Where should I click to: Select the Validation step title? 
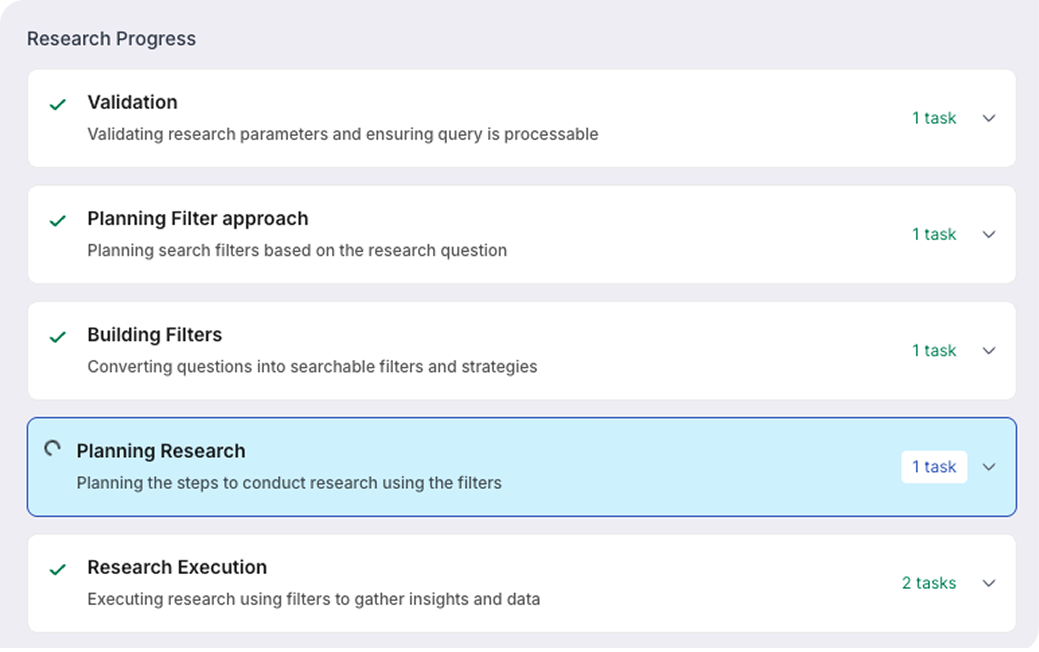(132, 102)
